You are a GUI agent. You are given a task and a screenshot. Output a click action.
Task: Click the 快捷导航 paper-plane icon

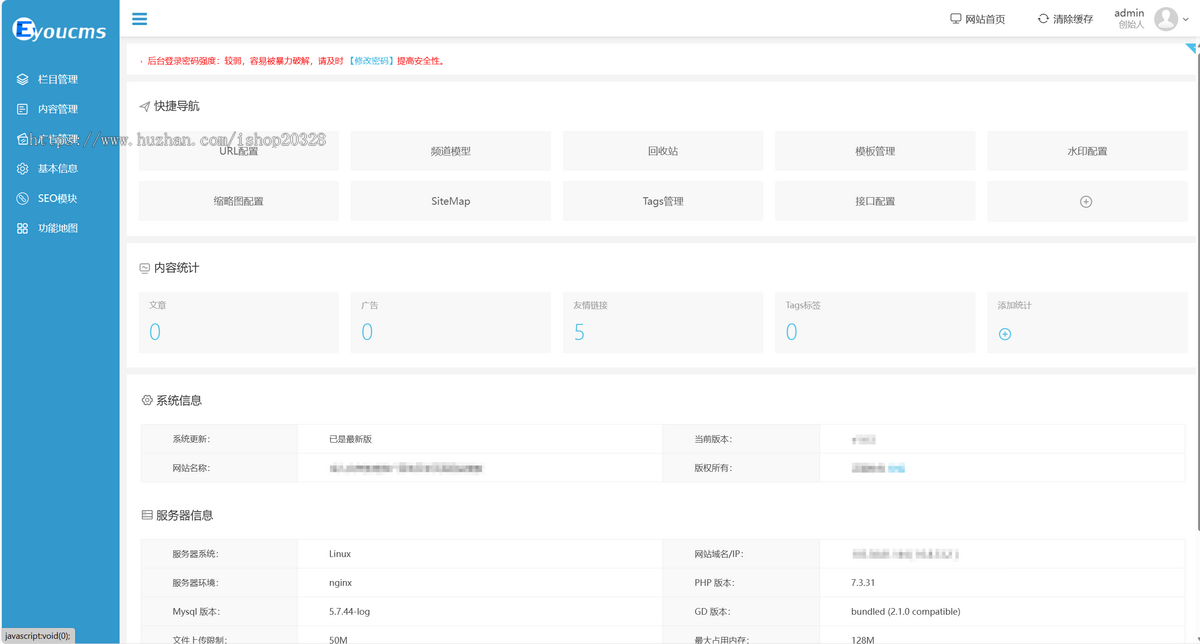pyautogui.click(x=145, y=106)
